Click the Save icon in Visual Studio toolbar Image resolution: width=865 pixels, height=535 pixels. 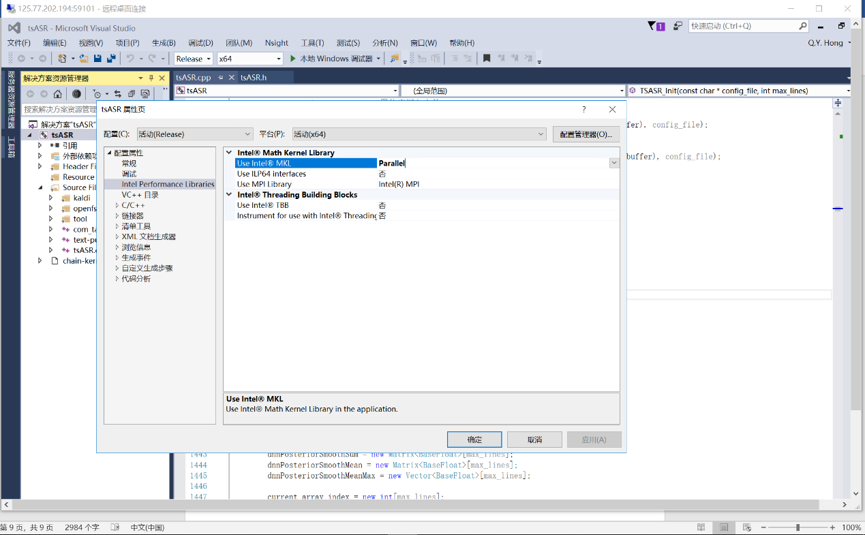pos(98,58)
